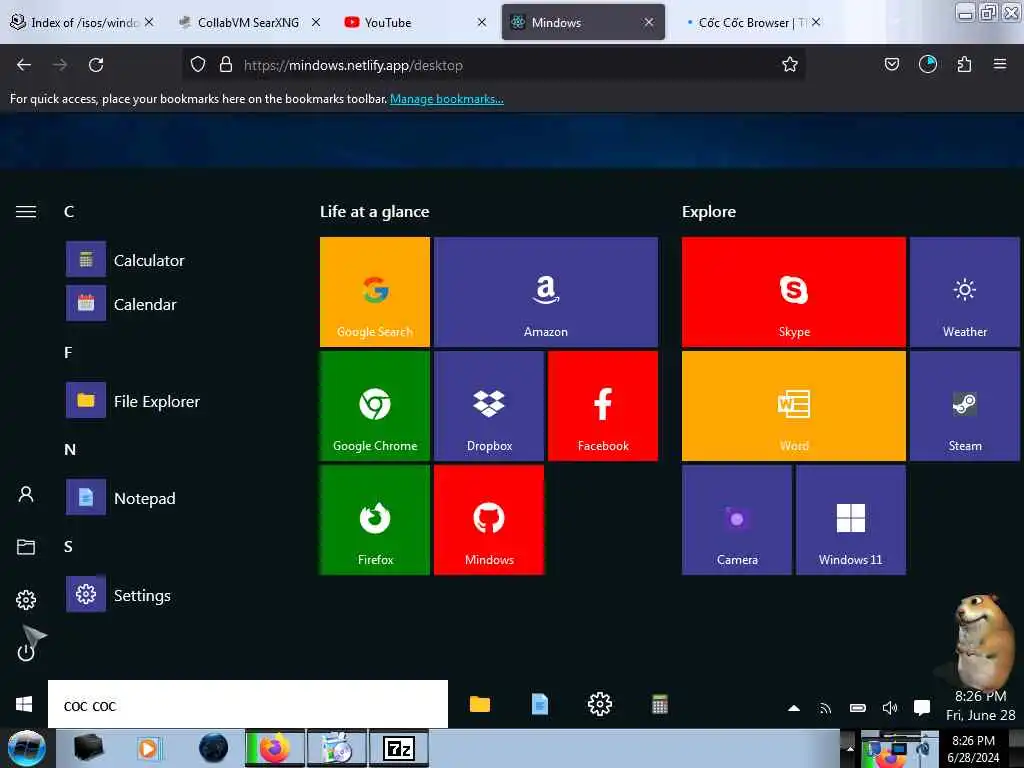Open Notepad from Mindows taskbar
This screenshot has height=768, width=1024.
pos(539,704)
